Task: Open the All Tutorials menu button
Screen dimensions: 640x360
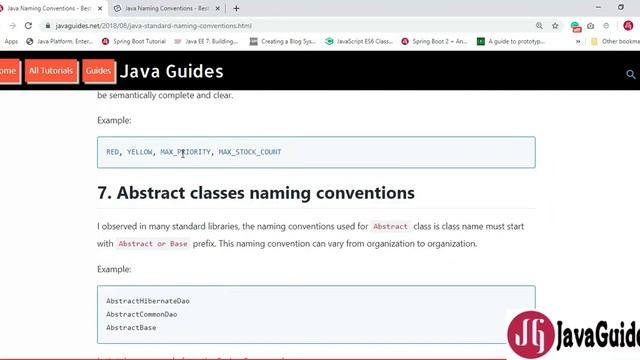Action: (x=51, y=71)
